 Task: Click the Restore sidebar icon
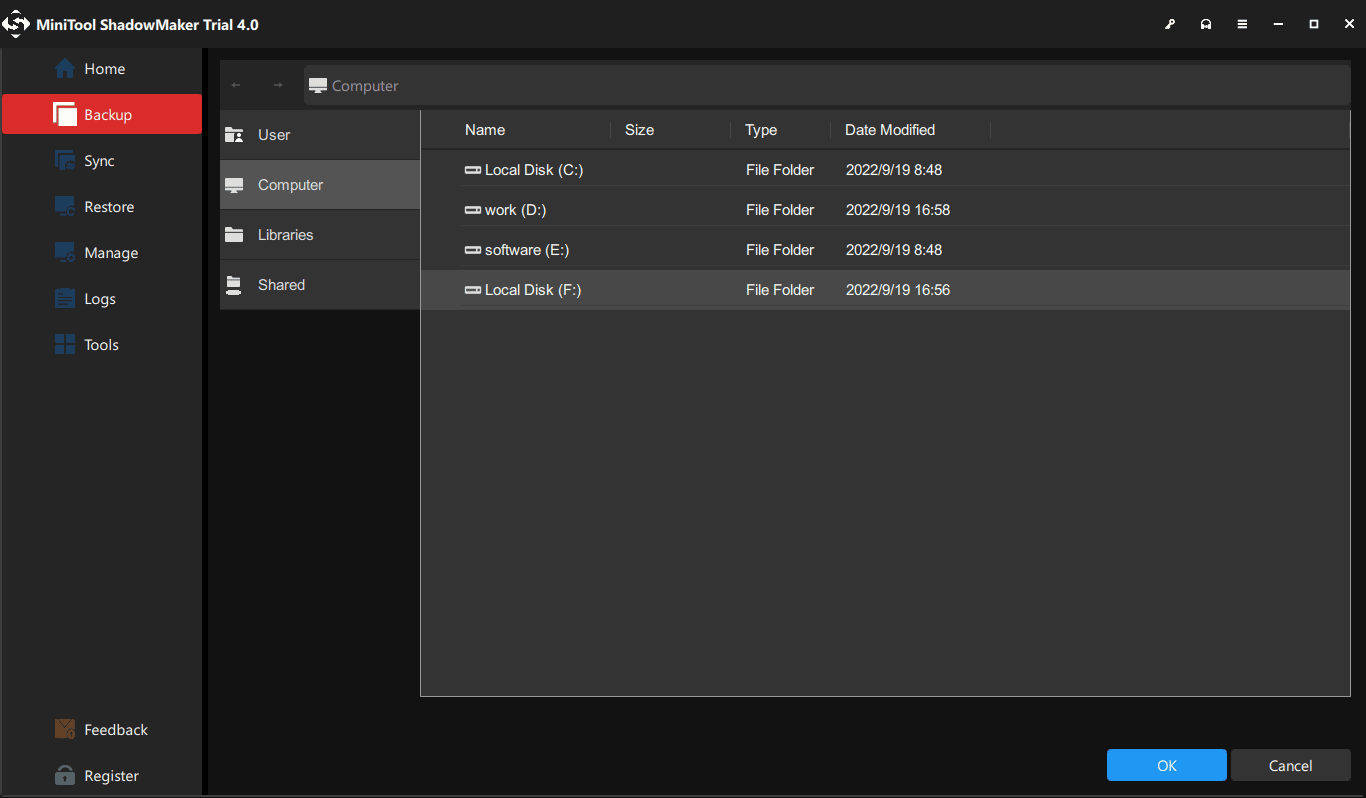click(65, 206)
